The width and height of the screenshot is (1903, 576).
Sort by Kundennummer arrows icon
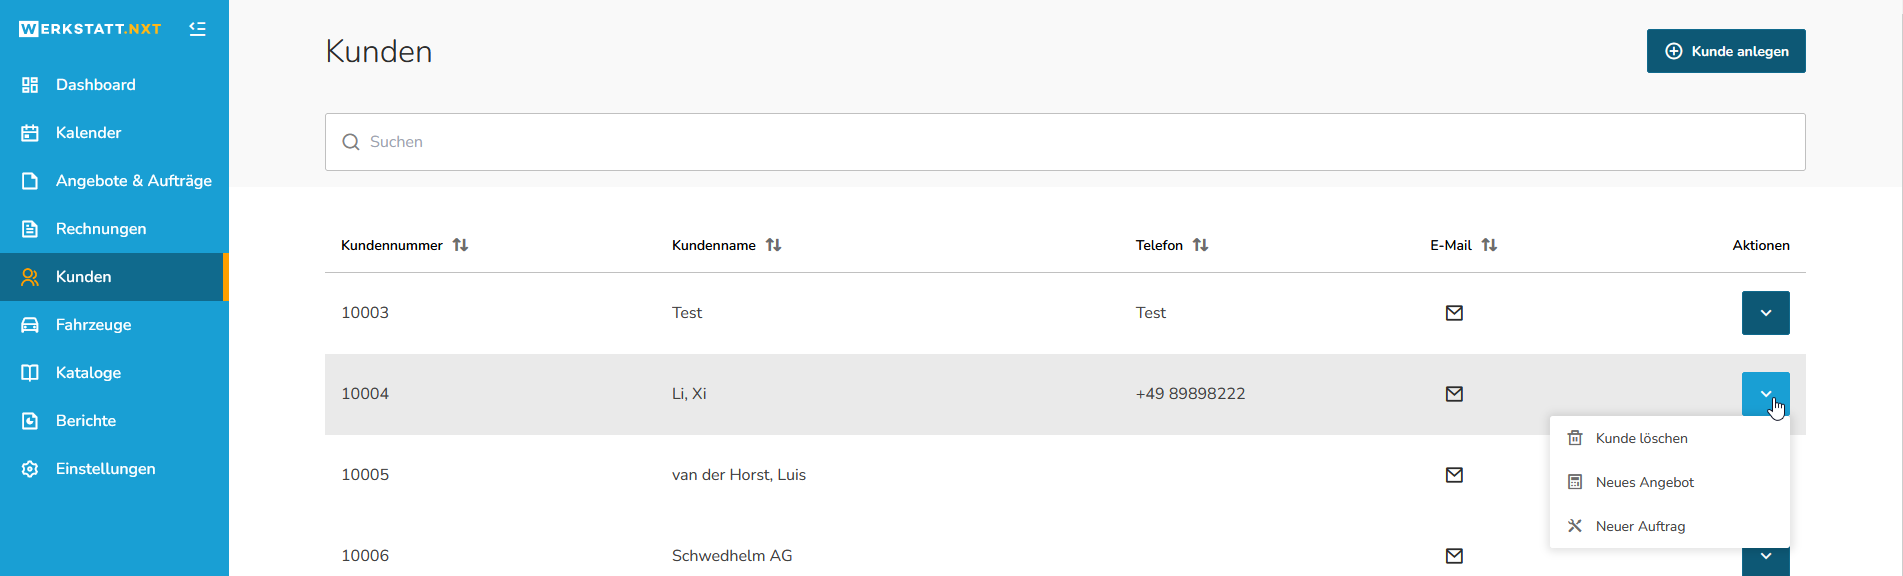point(460,245)
